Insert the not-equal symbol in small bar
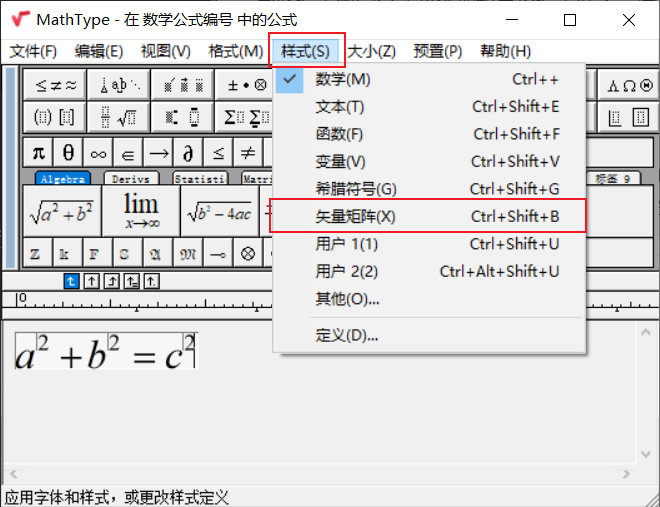This screenshot has height=507, width=660. pos(248,152)
